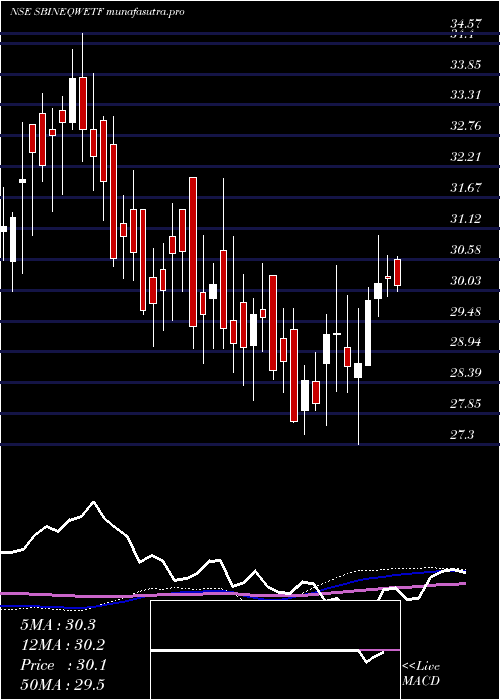Select the 30.03 price axis label
The width and height of the screenshot is (500, 700).
(x=466, y=281)
